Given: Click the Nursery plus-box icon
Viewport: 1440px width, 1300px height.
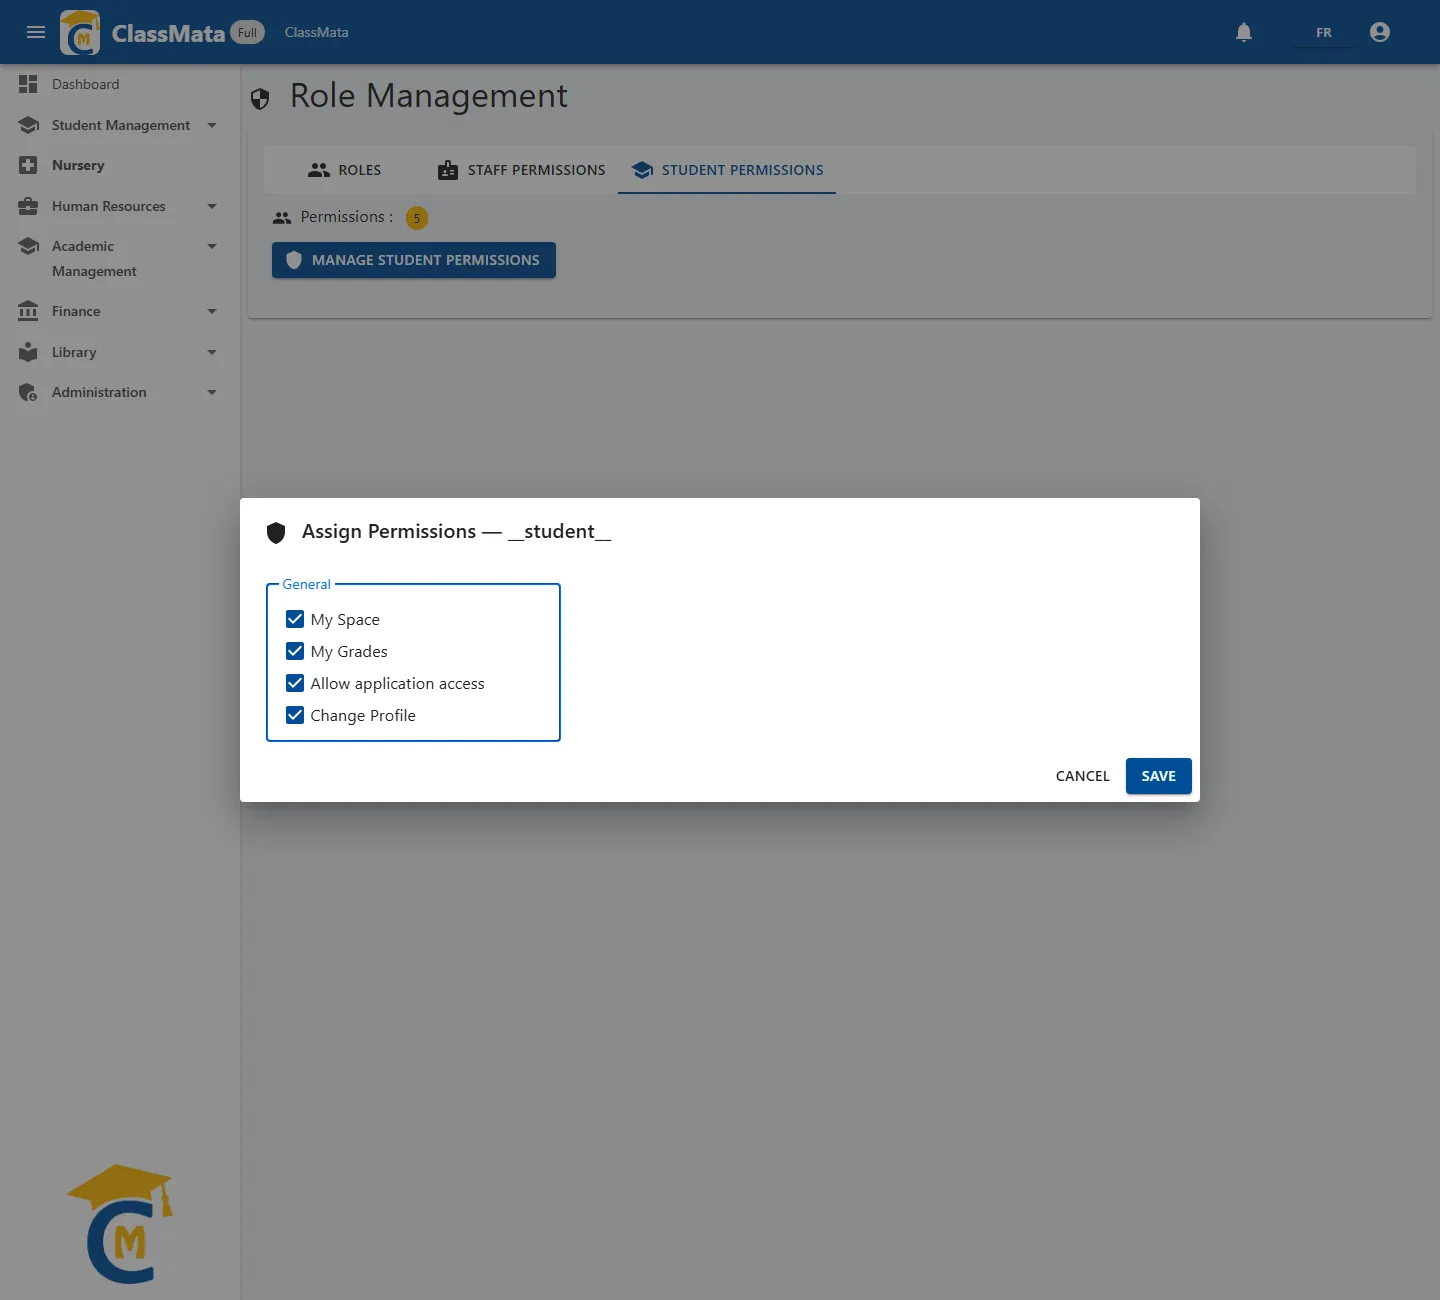Looking at the screenshot, I should pyautogui.click(x=28, y=165).
